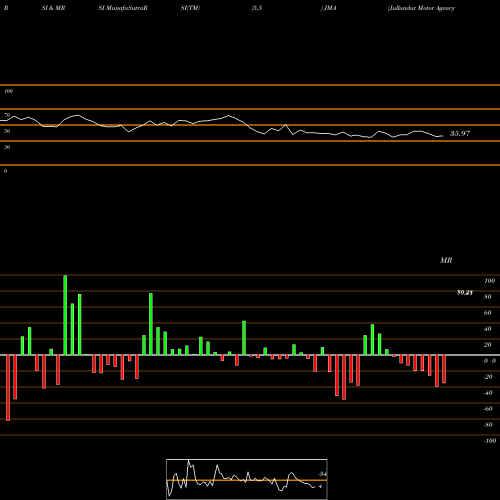Click the MR right-axis label 100

(490, 281)
